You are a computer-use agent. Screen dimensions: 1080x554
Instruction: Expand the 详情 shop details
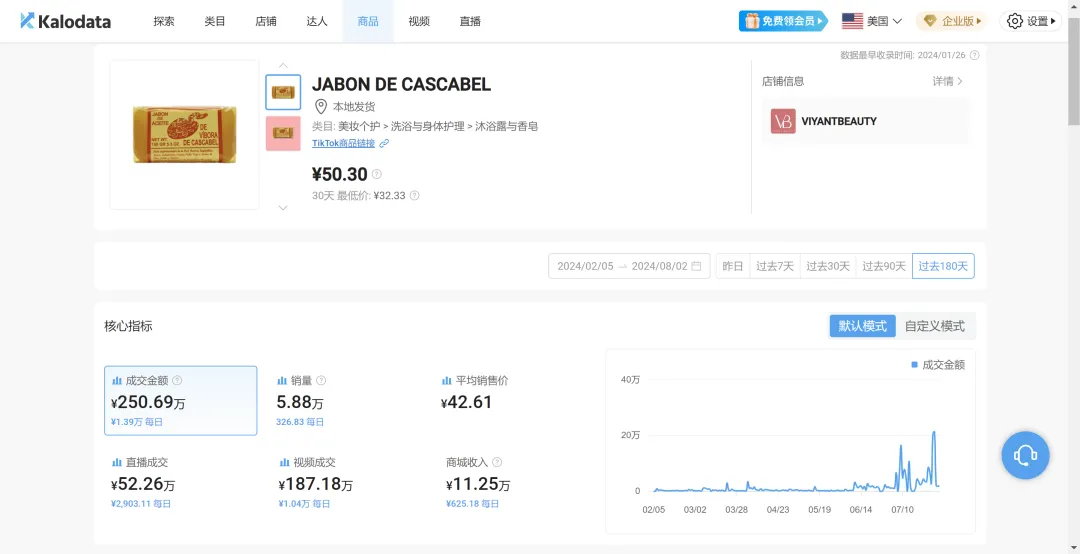click(947, 81)
